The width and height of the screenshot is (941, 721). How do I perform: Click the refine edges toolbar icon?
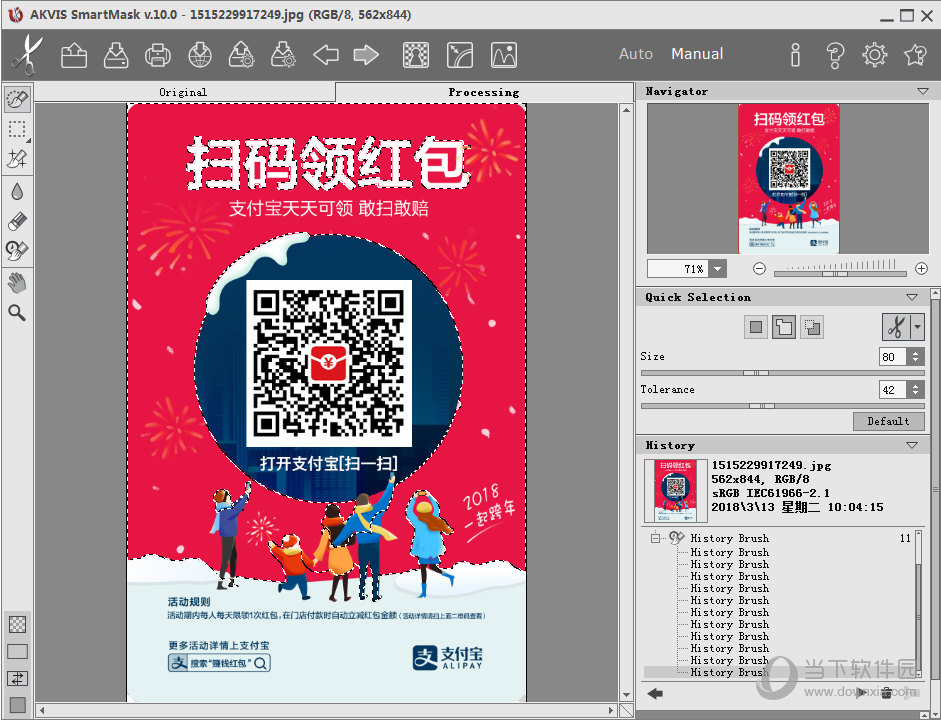click(460, 55)
